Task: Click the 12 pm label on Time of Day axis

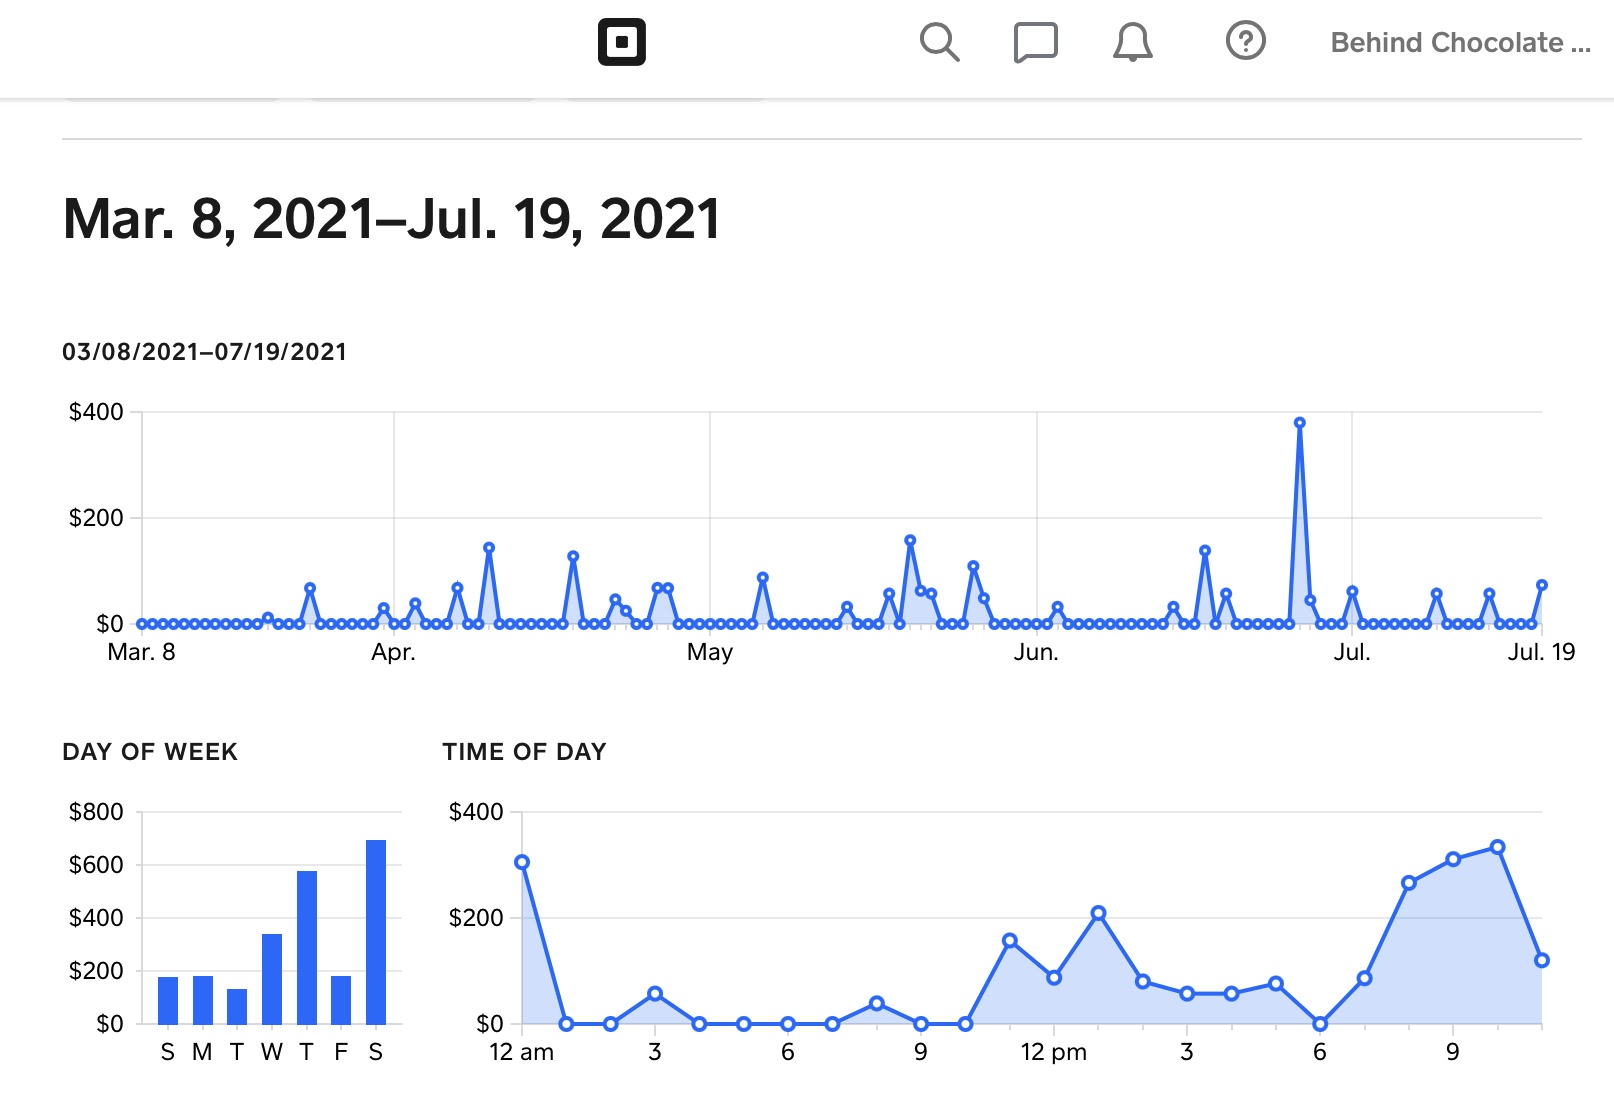Action: coord(1053,1052)
